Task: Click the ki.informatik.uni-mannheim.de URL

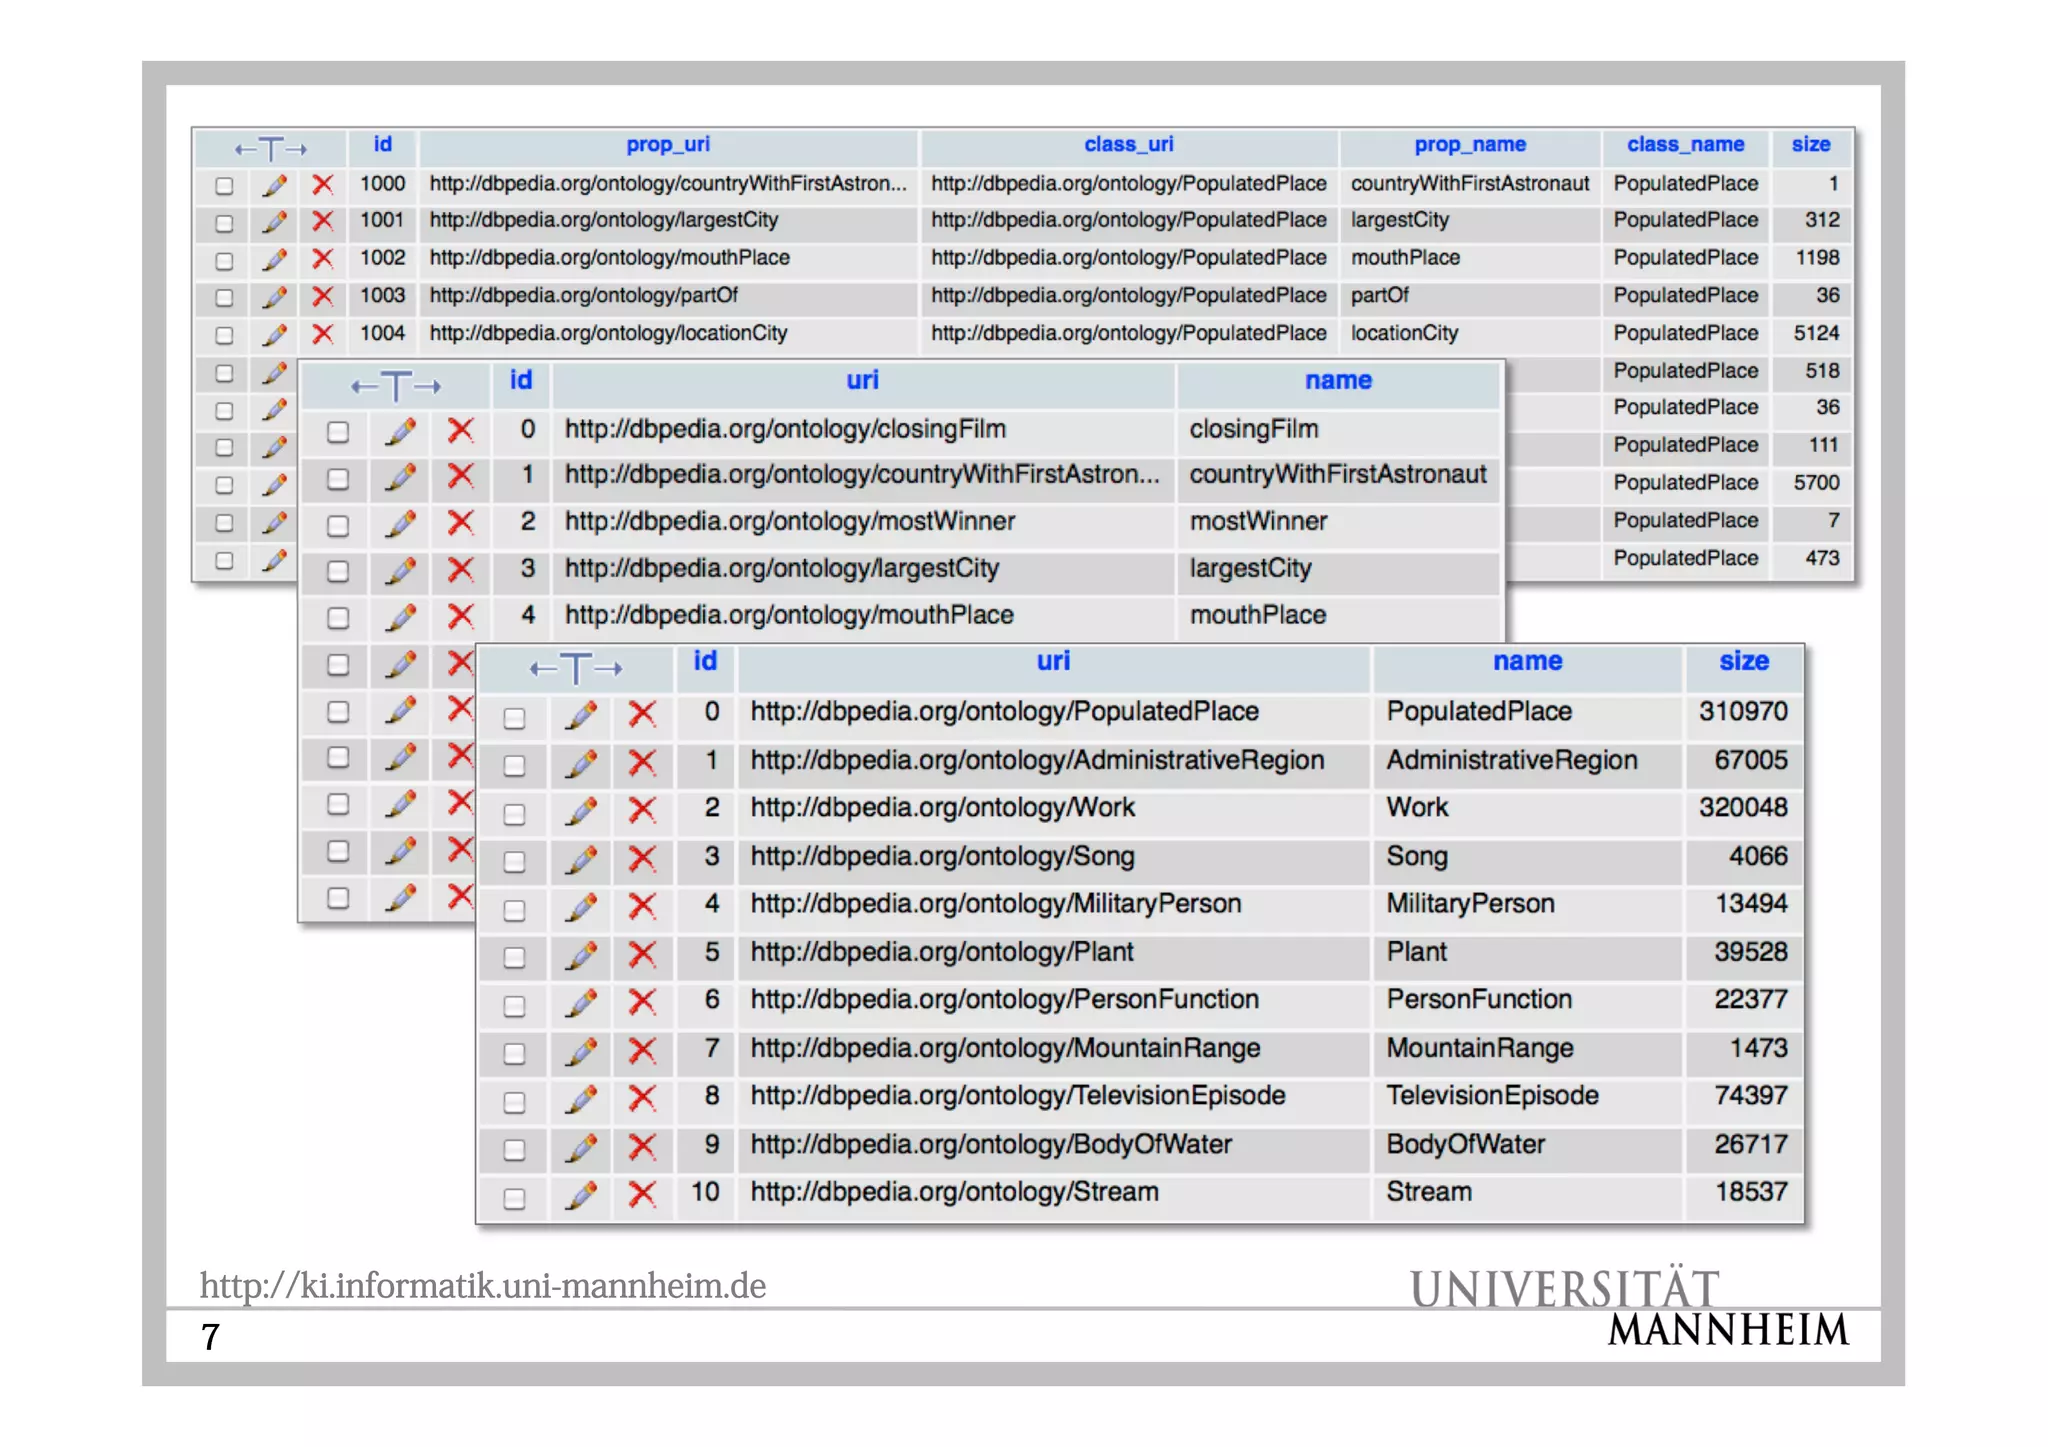Action: click(x=482, y=1285)
